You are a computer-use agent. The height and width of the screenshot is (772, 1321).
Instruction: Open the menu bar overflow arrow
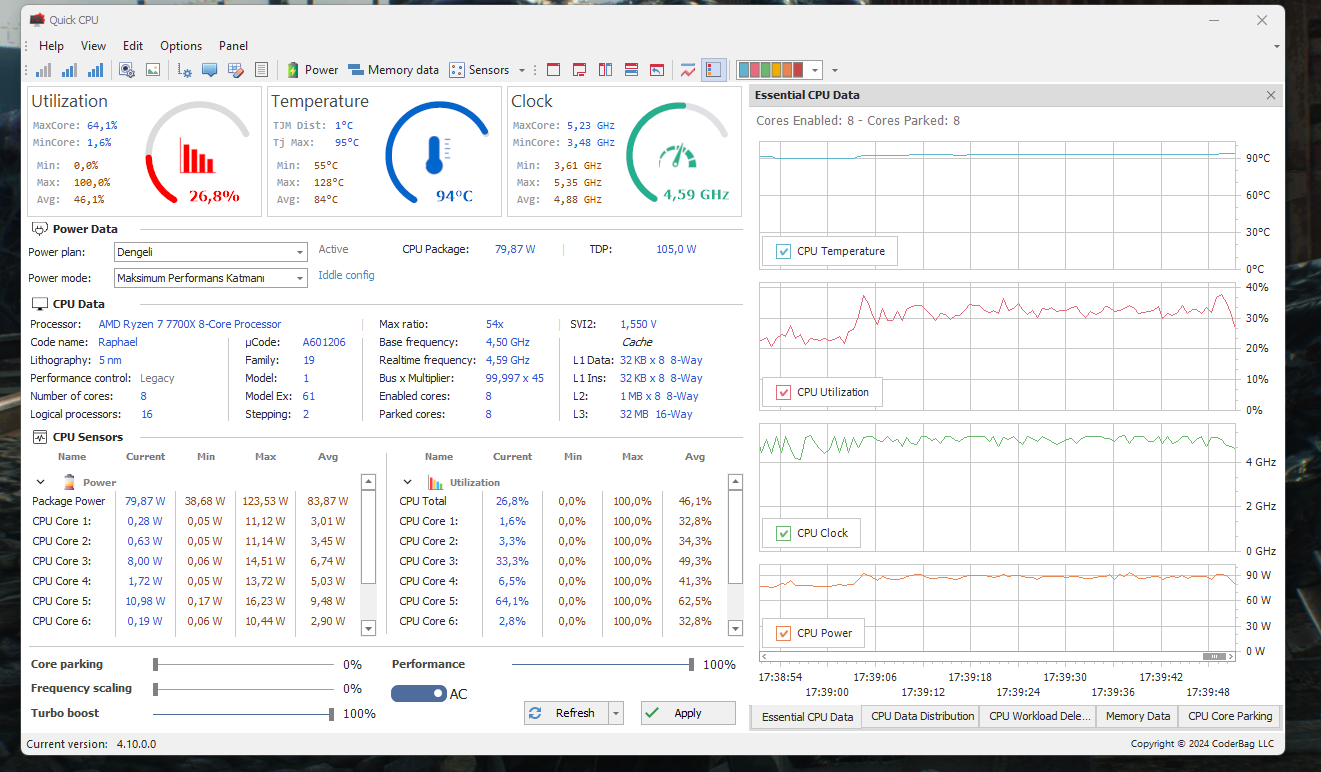(x=1277, y=46)
